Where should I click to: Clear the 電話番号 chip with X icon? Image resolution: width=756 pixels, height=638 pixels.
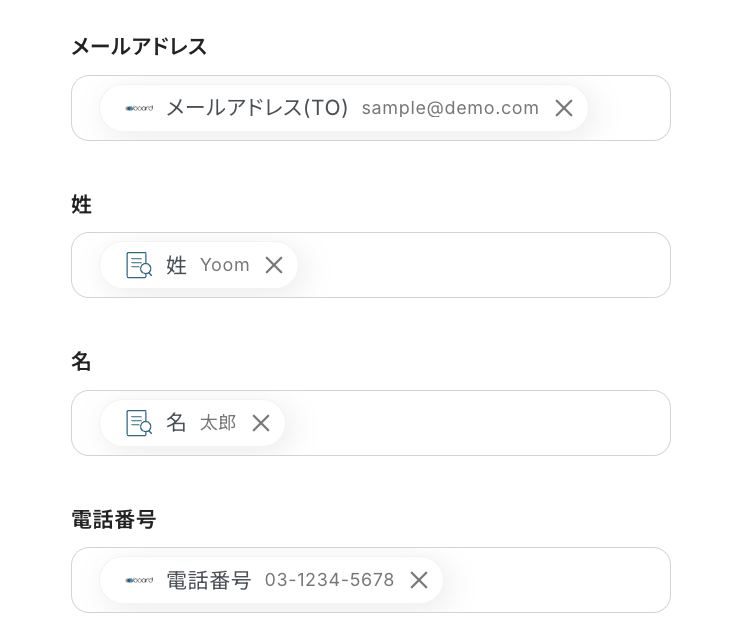419,580
